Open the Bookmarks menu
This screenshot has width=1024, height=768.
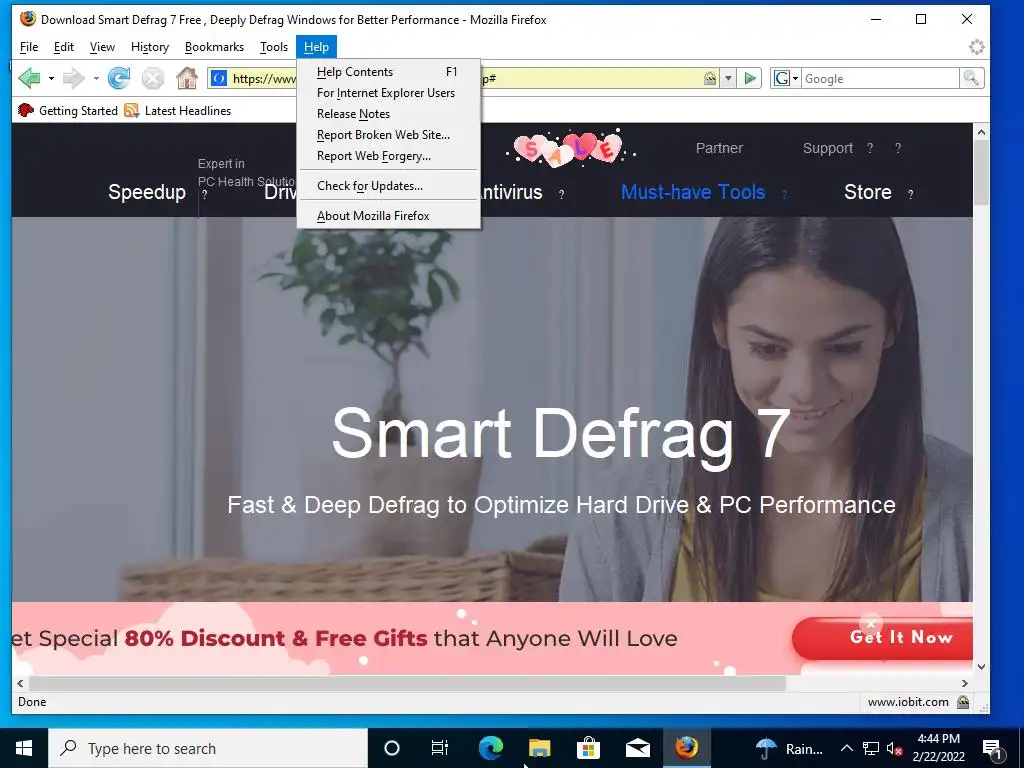[214, 47]
